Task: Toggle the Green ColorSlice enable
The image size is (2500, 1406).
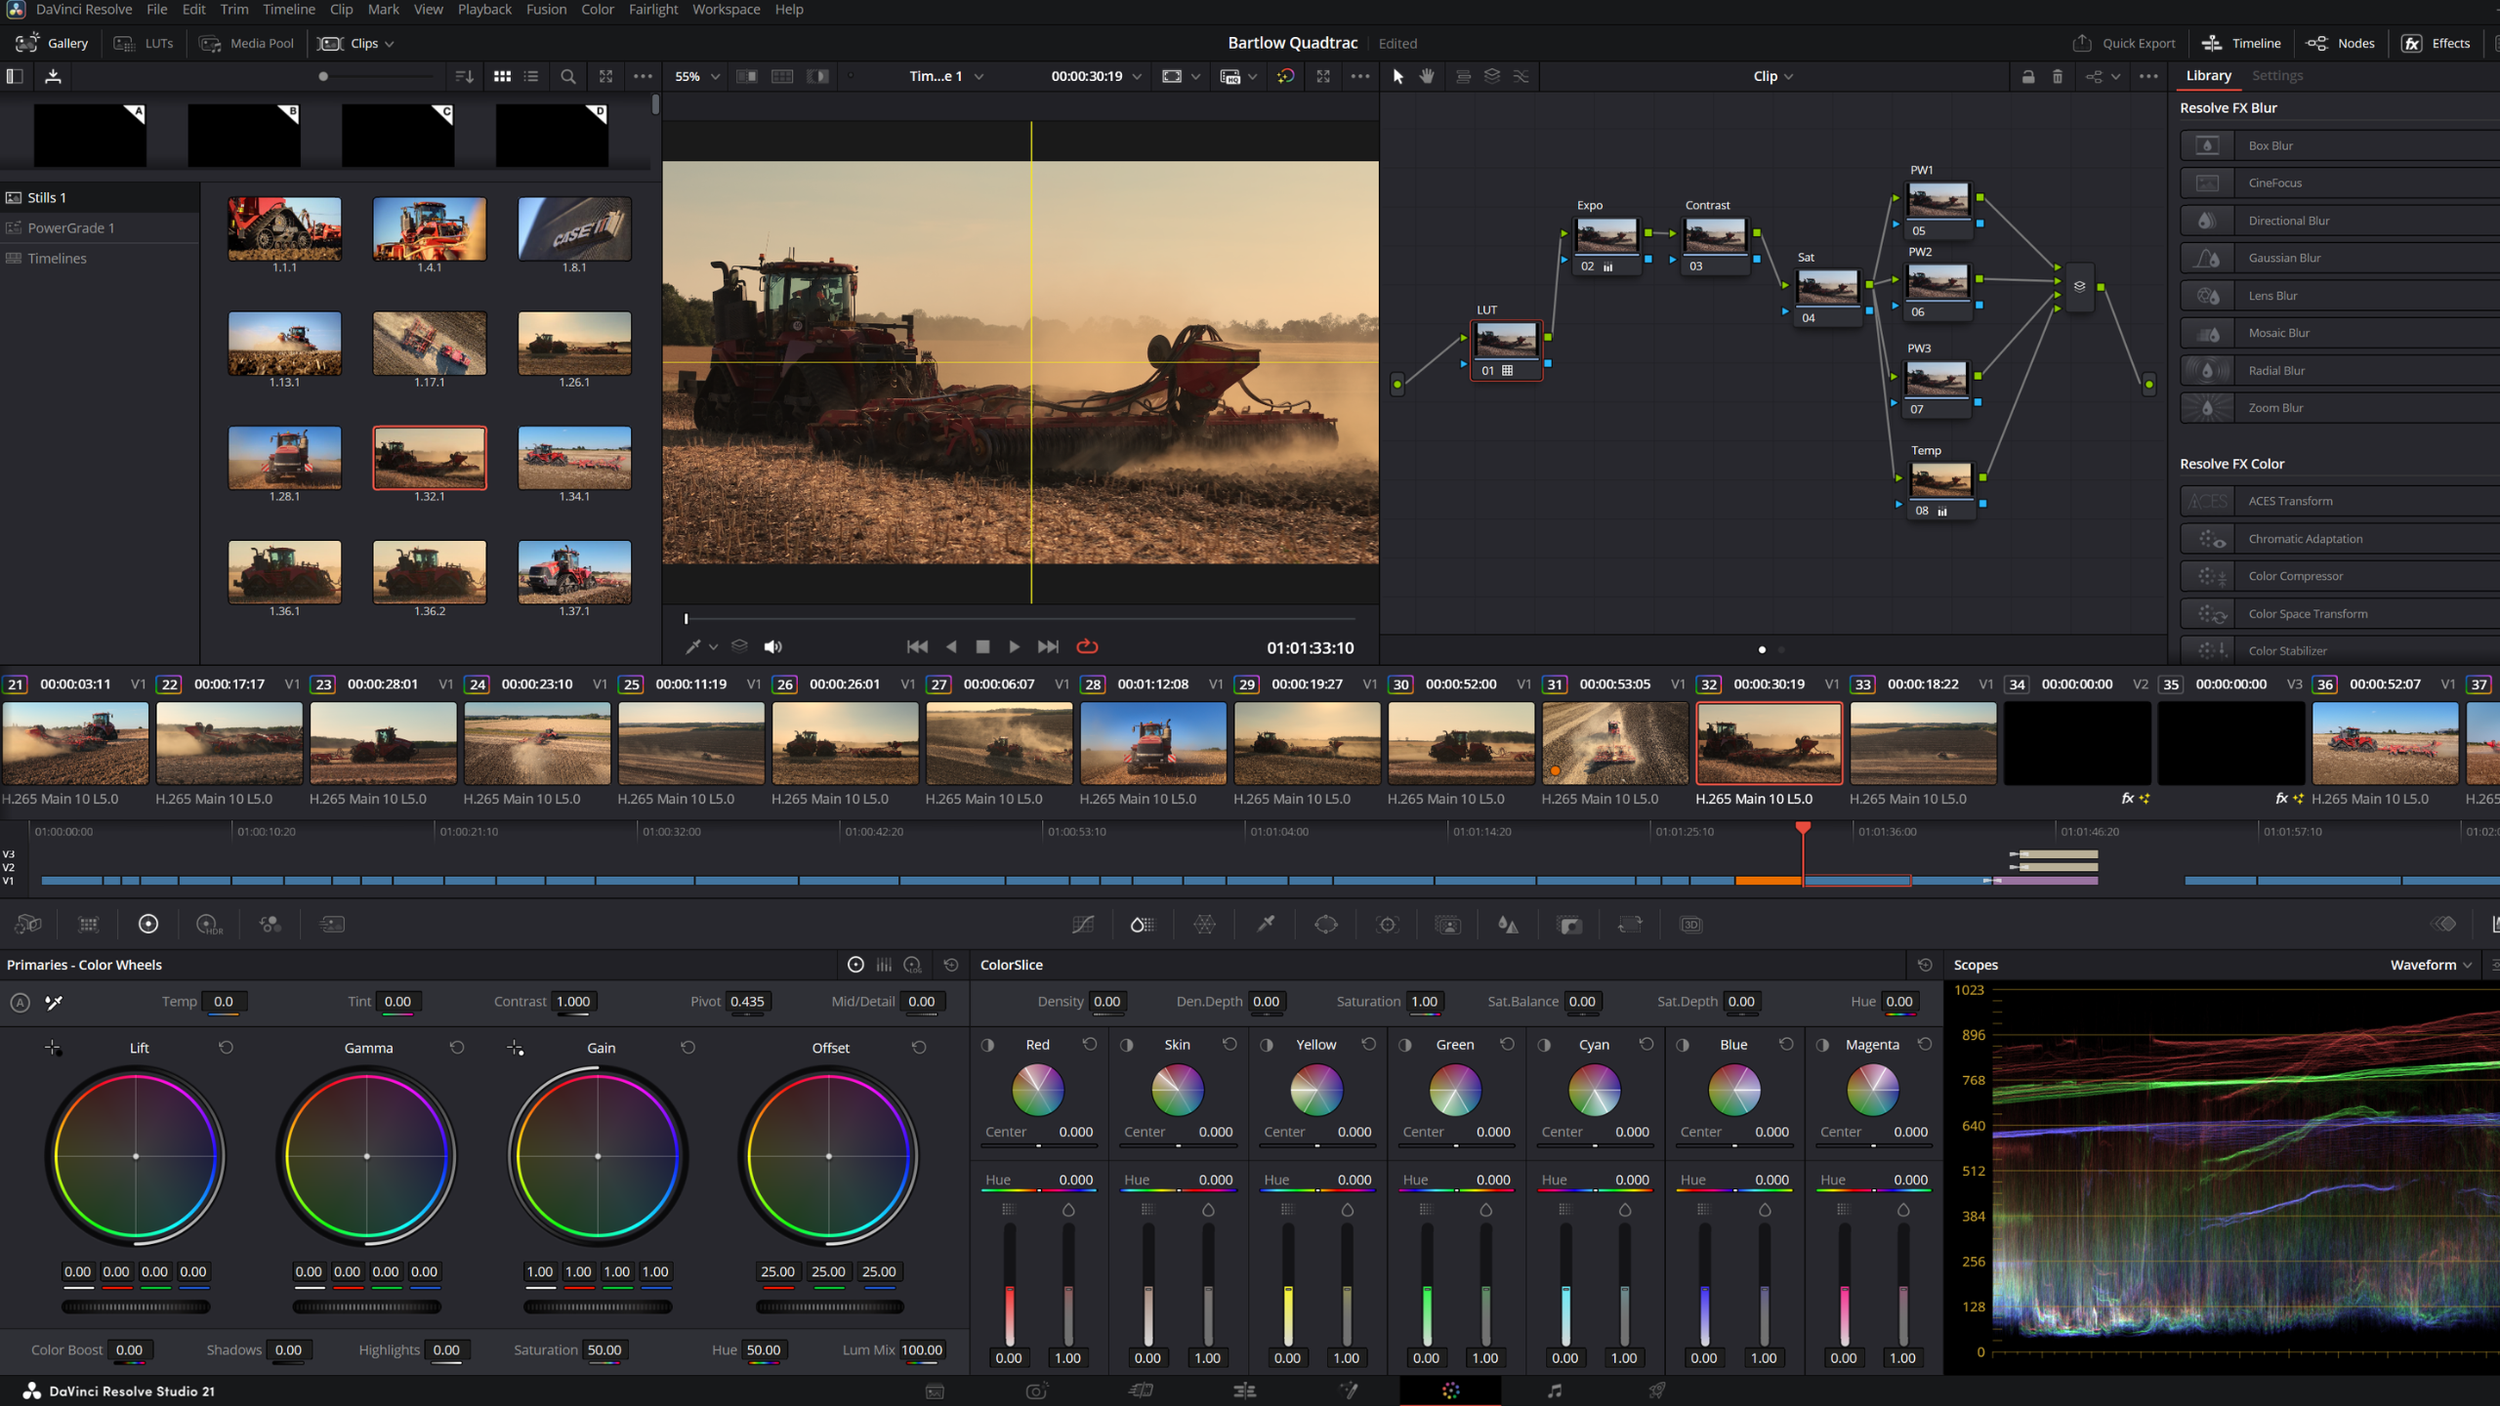Action: pos(1405,1045)
